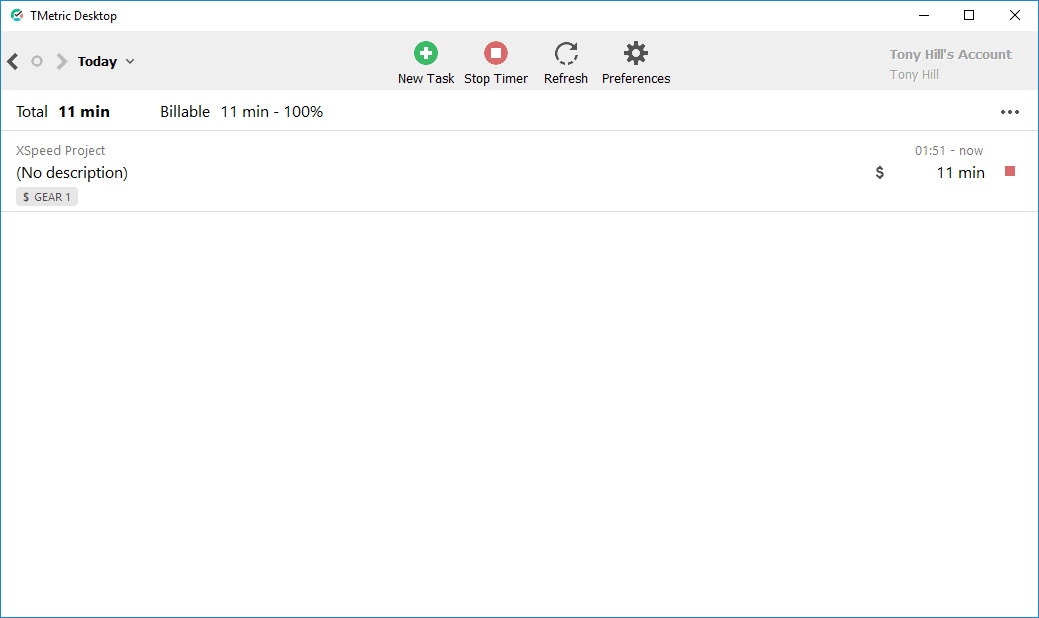Select the GEAR 1 tag
Viewport: 1039px width, 618px height.
coord(47,197)
